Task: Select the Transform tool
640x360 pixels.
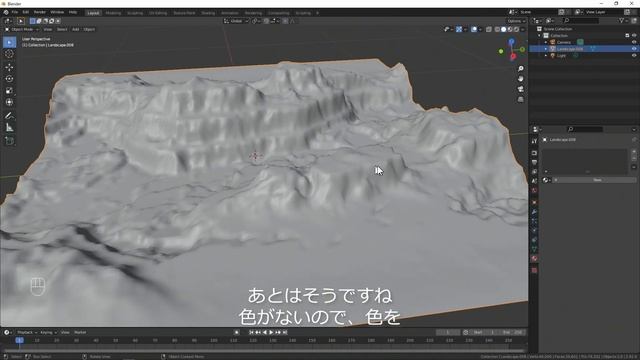Action: [x=9, y=102]
